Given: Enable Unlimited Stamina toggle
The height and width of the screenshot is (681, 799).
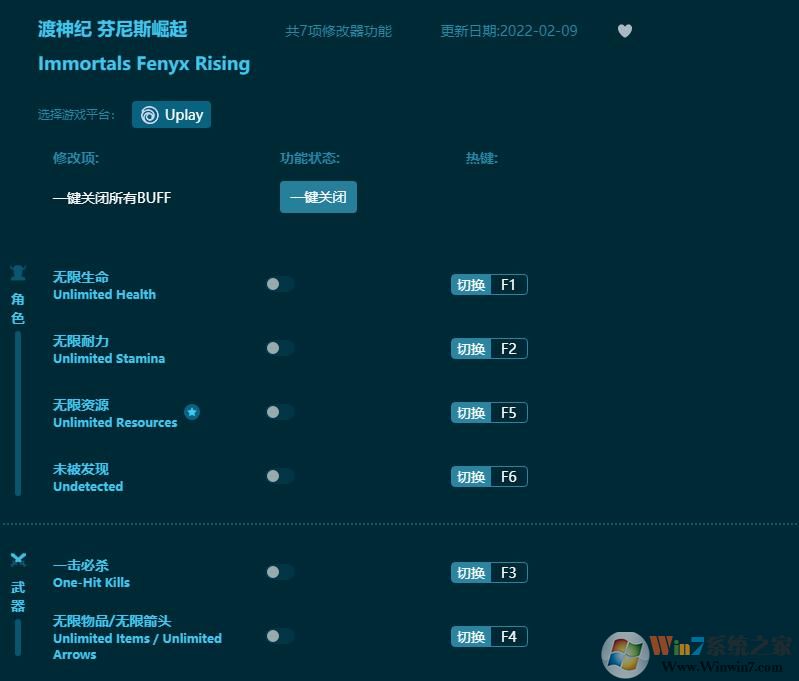Looking at the screenshot, I should pos(279,348).
